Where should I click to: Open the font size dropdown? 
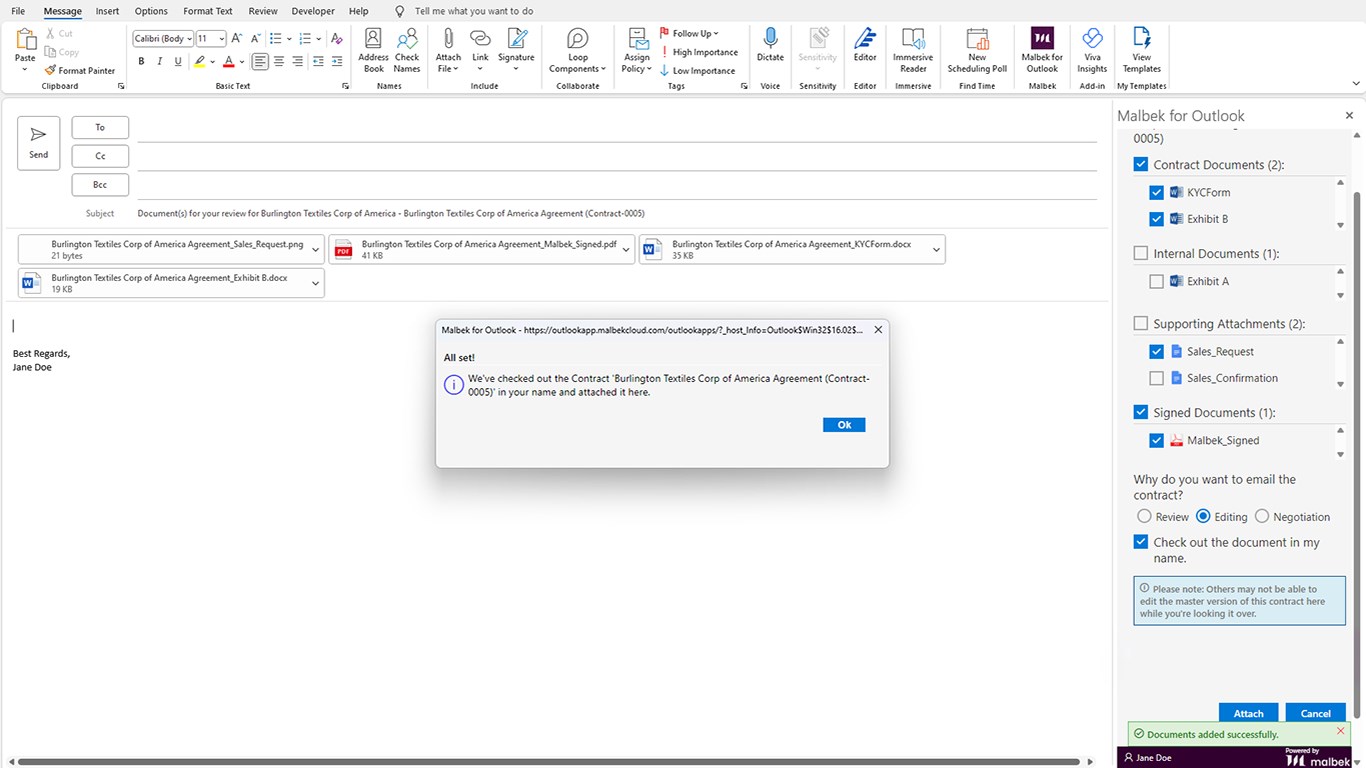point(221,39)
